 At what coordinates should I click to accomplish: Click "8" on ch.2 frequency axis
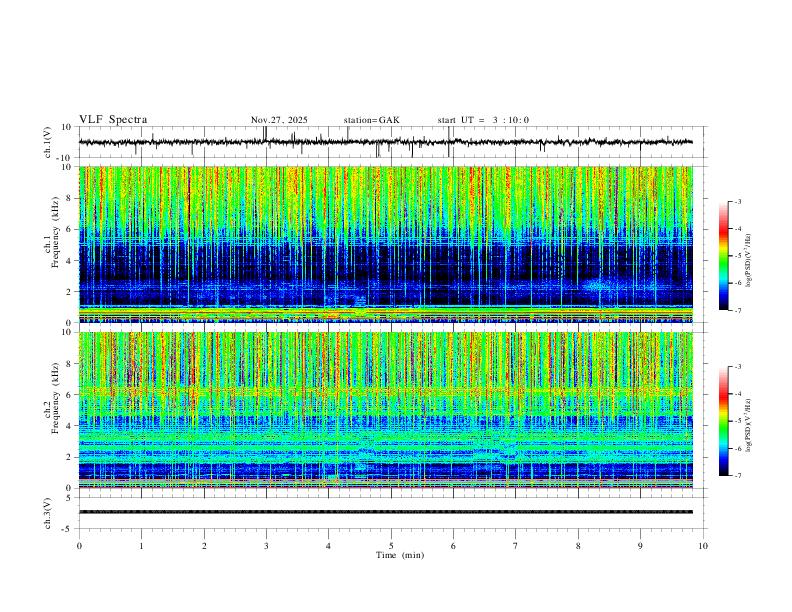click(x=69, y=364)
